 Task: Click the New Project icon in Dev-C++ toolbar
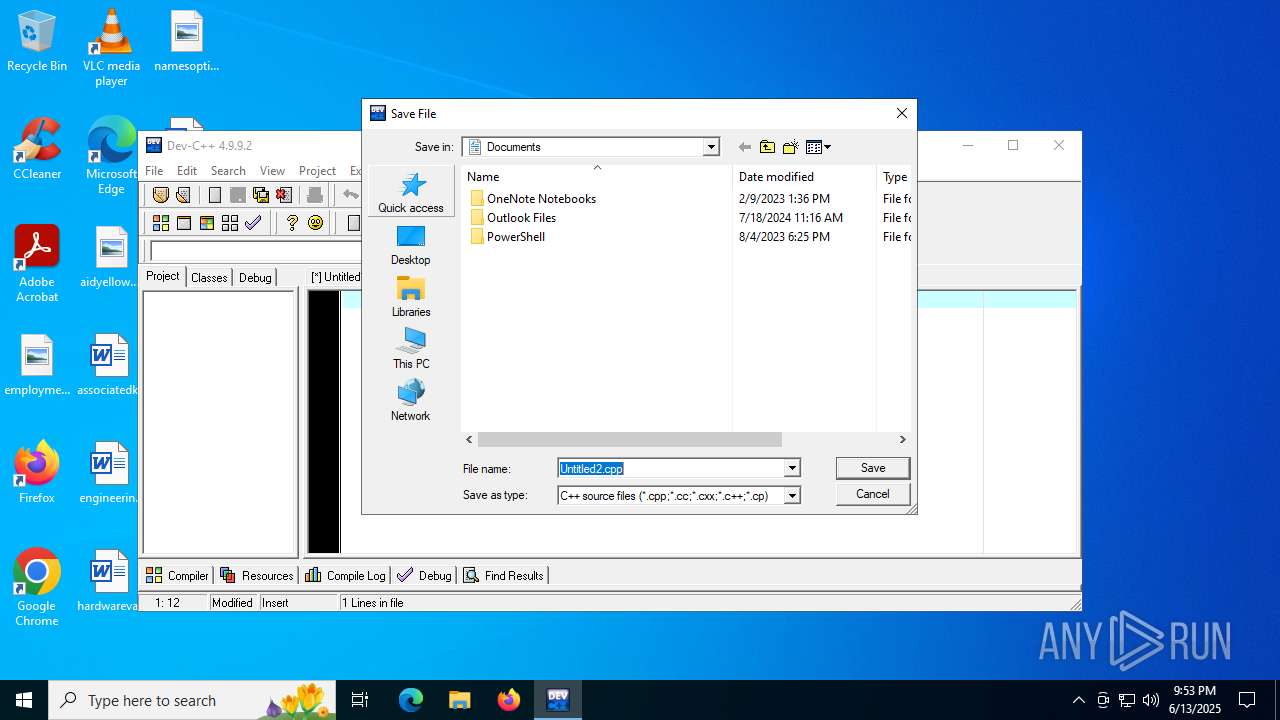tap(160, 195)
